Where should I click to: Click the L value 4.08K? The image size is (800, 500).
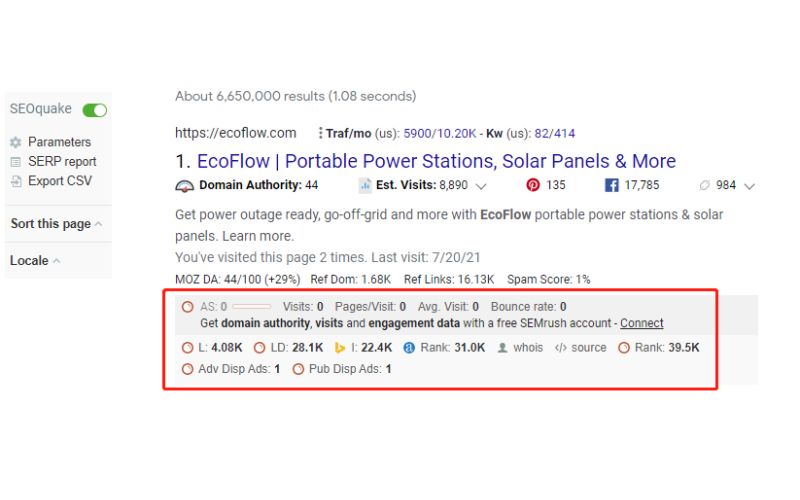pos(227,348)
